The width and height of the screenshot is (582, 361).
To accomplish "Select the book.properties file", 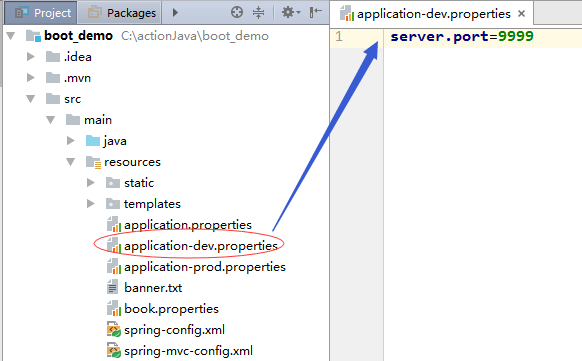I will click(171, 309).
